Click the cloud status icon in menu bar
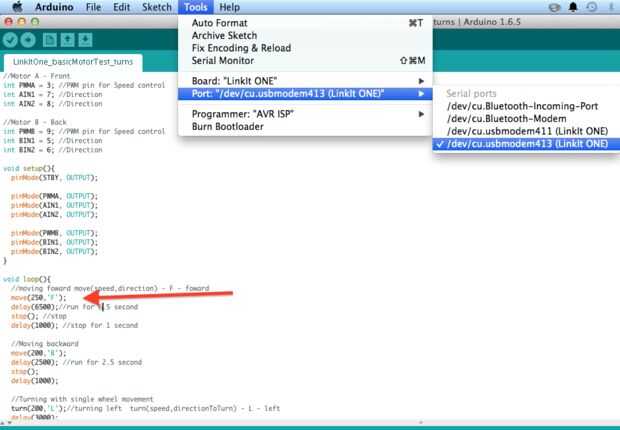This screenshot has height=430, width=620. pyautogui.click(x=554, y=7)
